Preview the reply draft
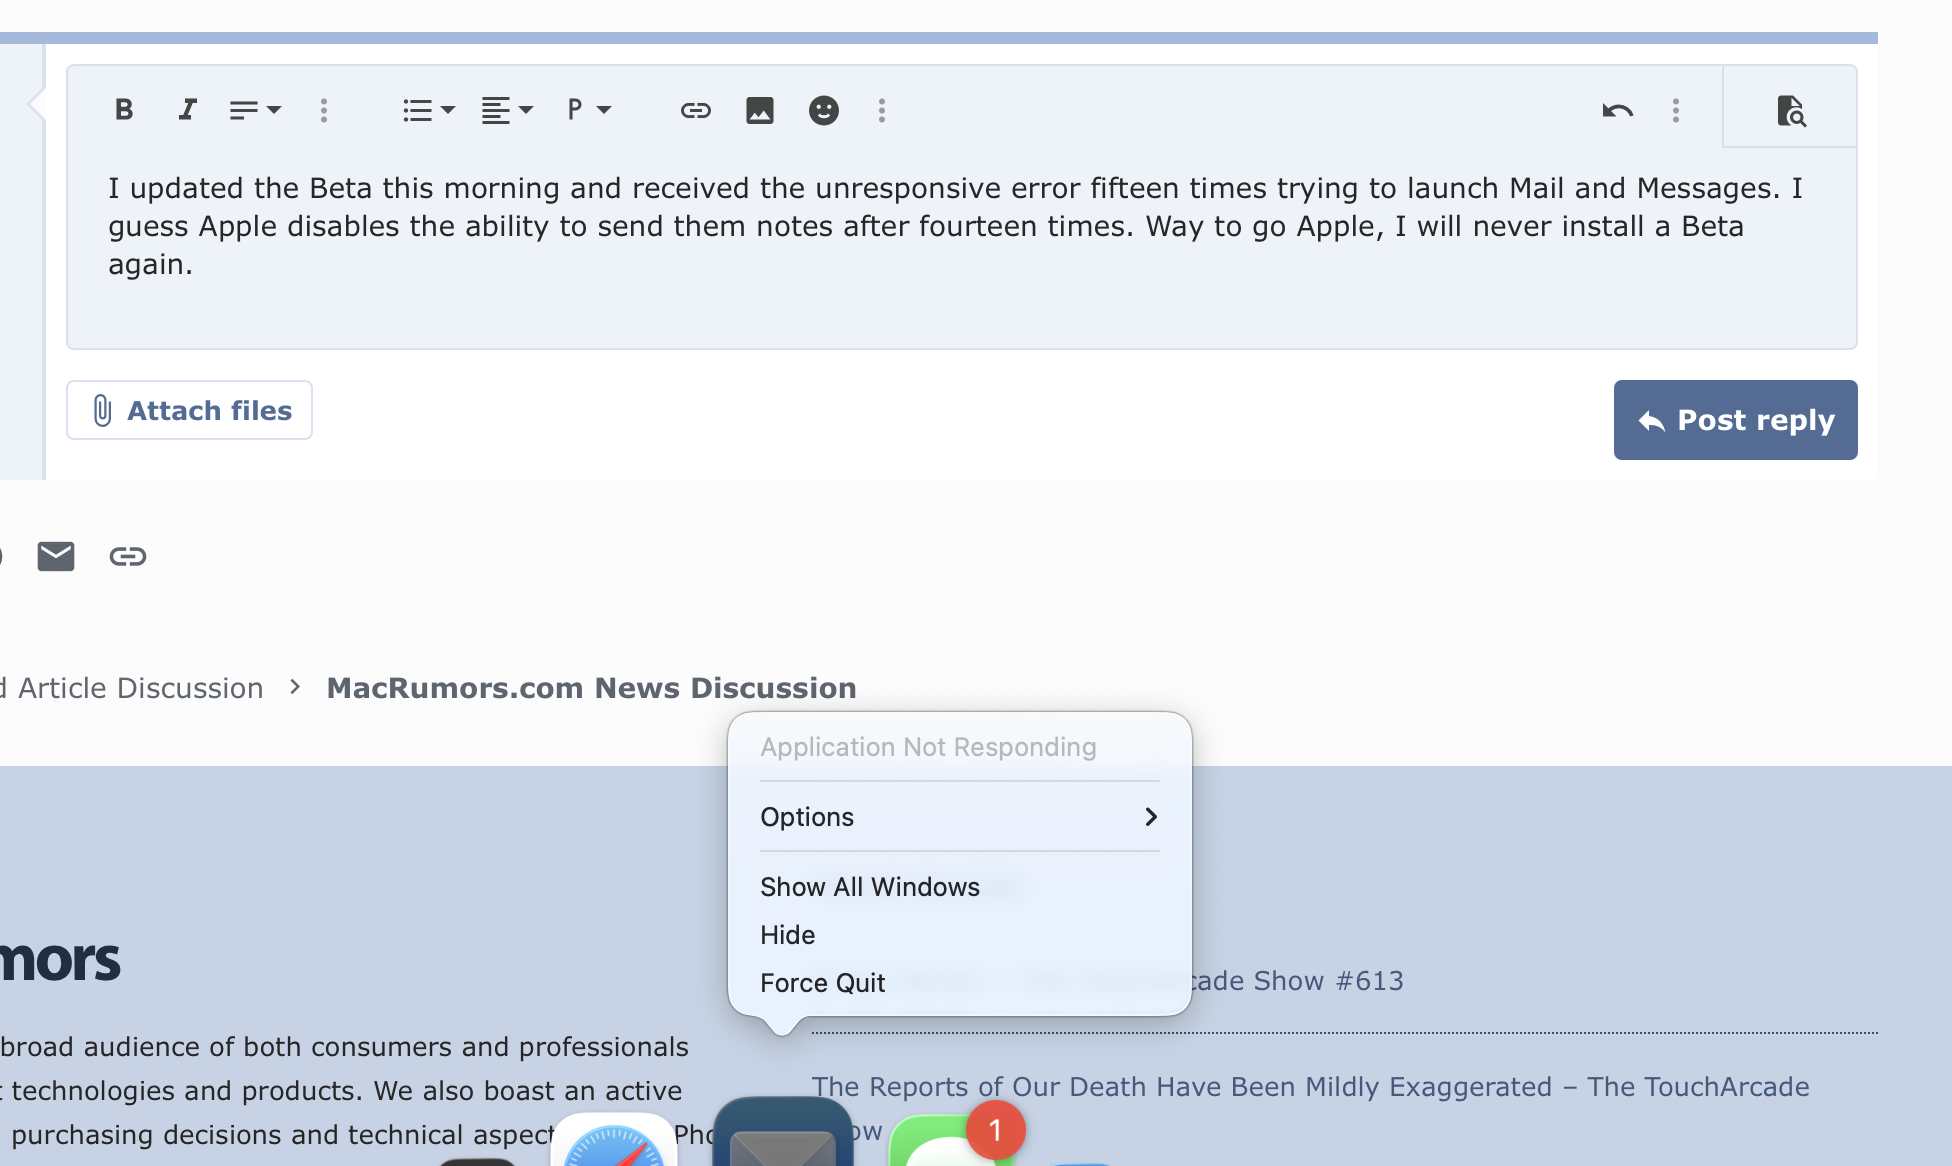Image resolution: width=1952 pixels, height=1166 pixels. tap(1790, 110)
